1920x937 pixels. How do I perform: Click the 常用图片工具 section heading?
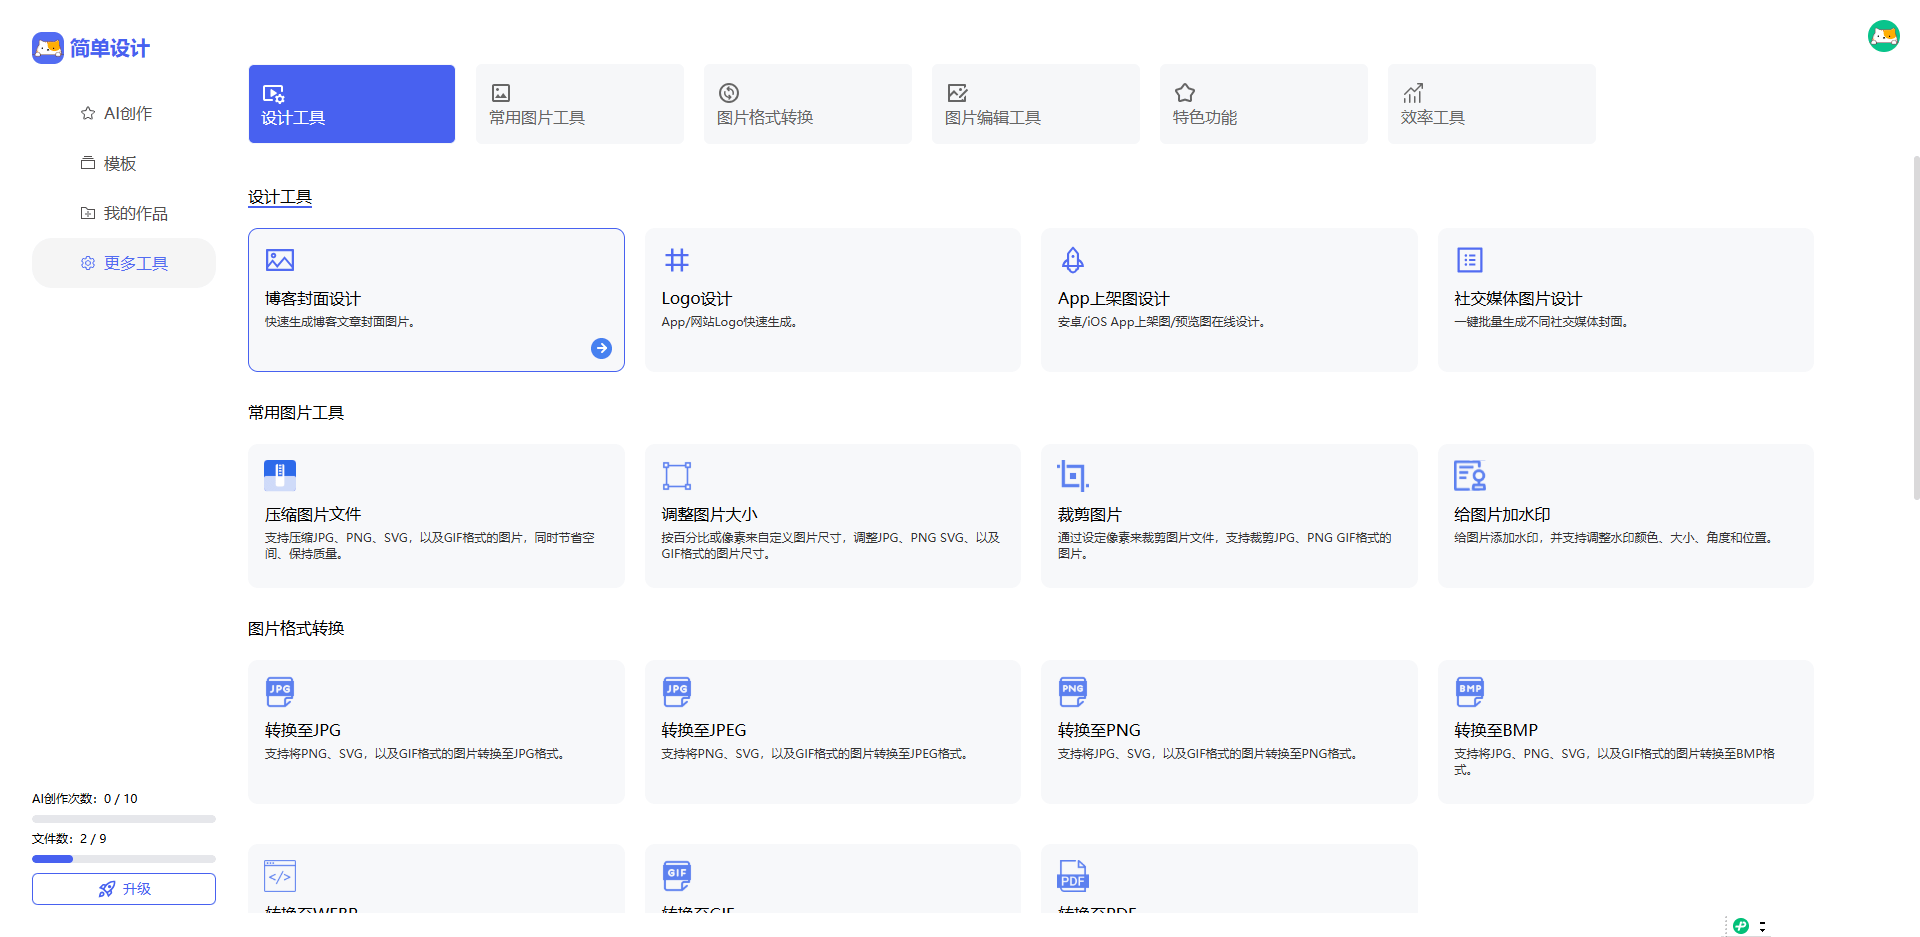coord(296,412)
